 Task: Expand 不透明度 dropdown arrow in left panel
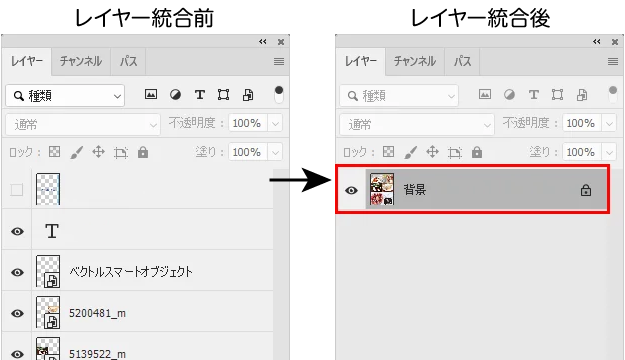275,123
